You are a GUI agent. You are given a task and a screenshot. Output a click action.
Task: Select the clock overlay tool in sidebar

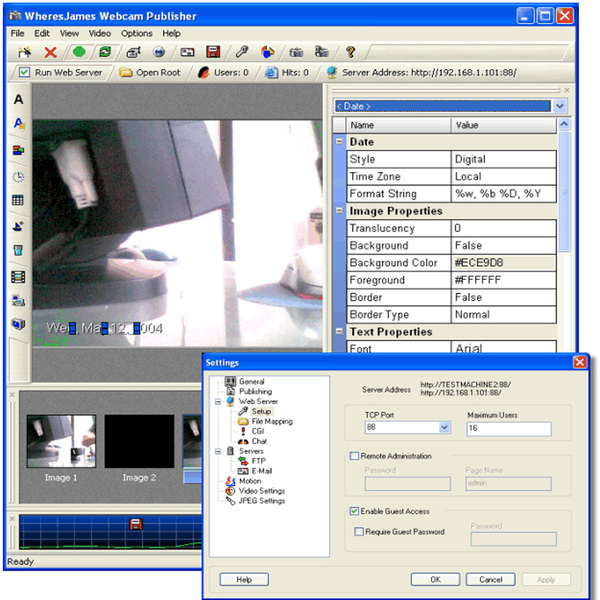(18, 177)
